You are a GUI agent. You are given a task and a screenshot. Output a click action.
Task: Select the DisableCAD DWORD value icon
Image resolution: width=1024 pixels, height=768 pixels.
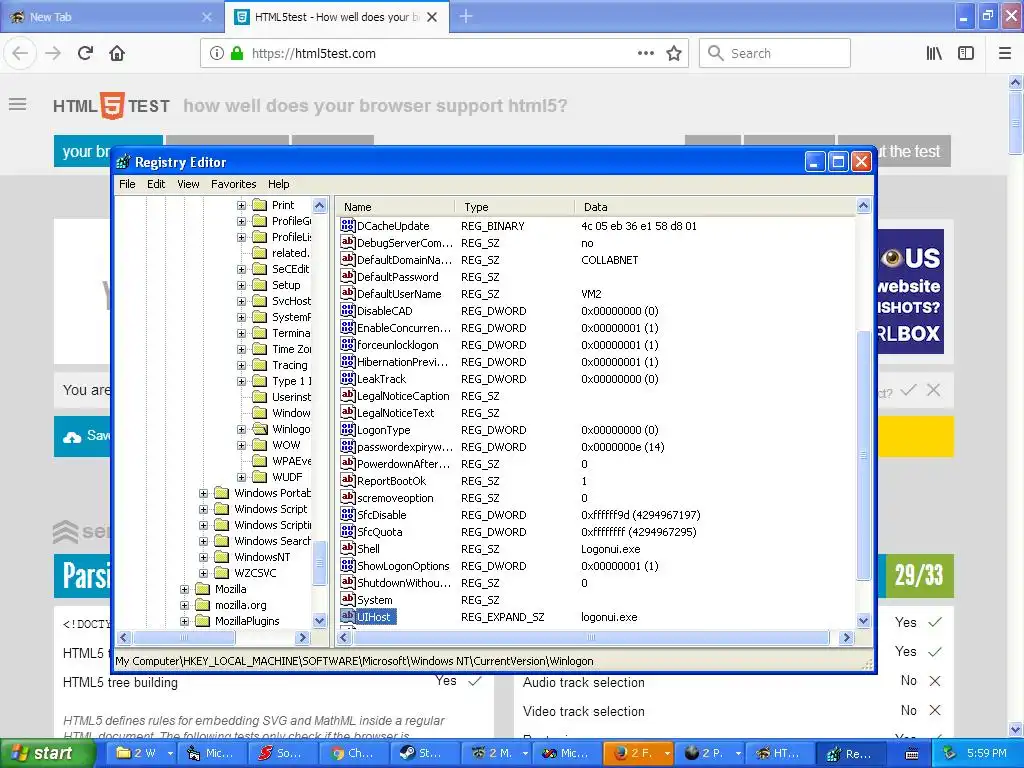tap(347, 310)
